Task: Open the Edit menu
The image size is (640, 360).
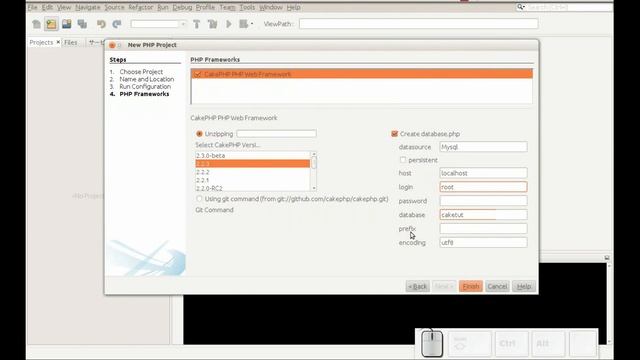Action: coord(47,7)
